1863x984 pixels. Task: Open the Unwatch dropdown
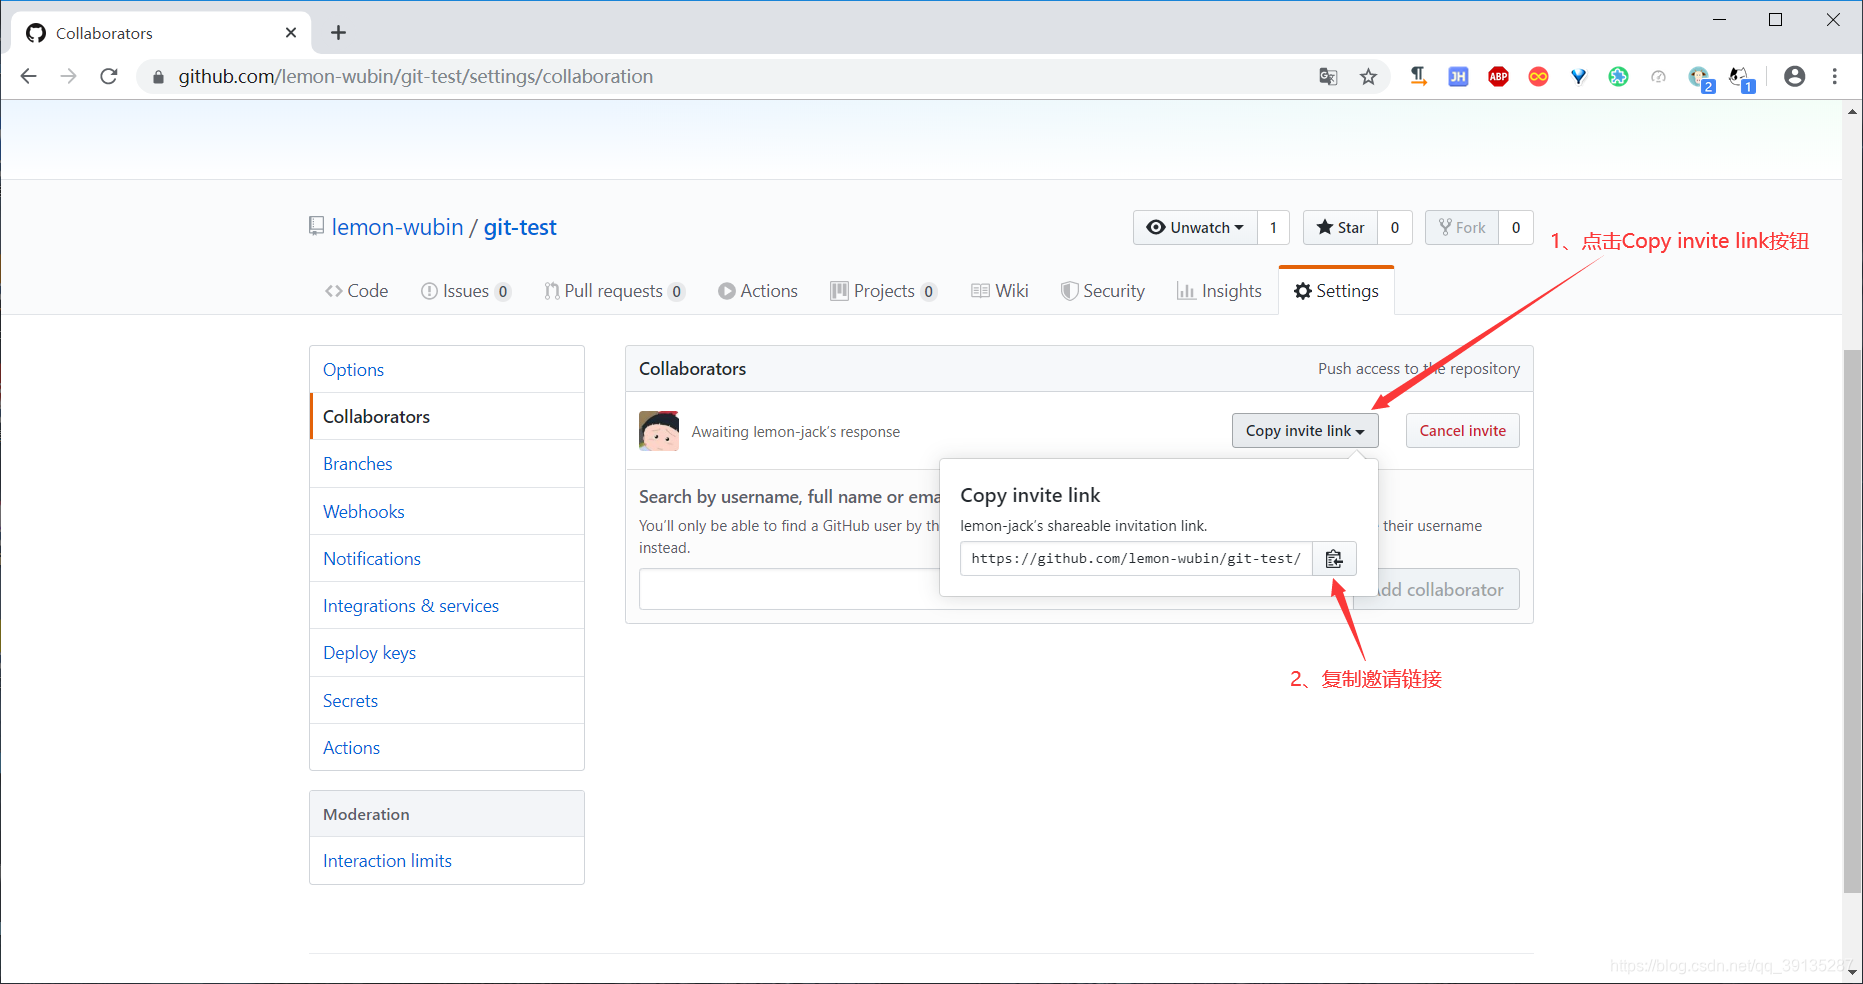[1195, 228]
